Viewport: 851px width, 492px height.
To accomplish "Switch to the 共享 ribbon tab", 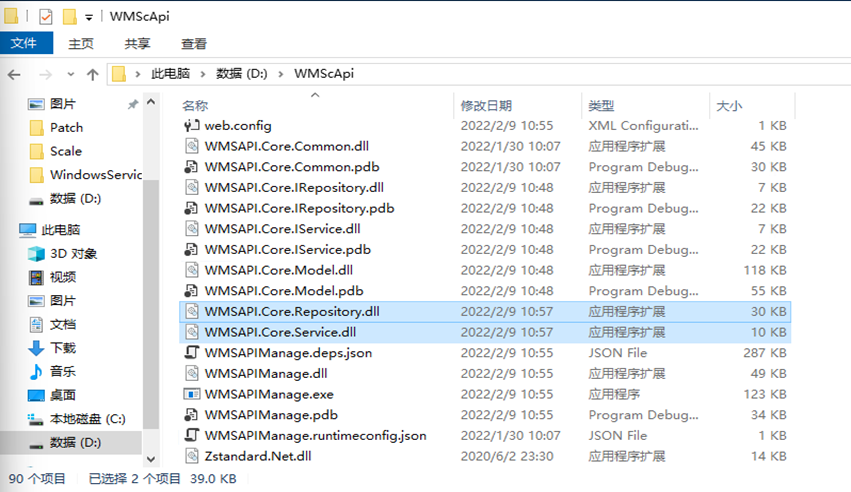I will click(x=137, y=43).
